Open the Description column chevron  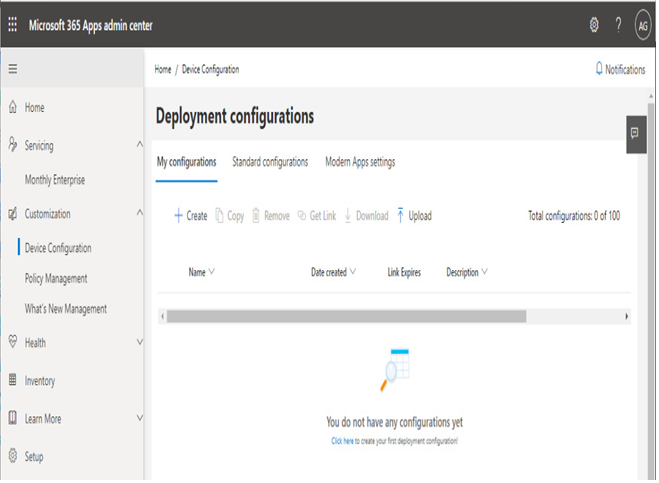pos(484,272)
